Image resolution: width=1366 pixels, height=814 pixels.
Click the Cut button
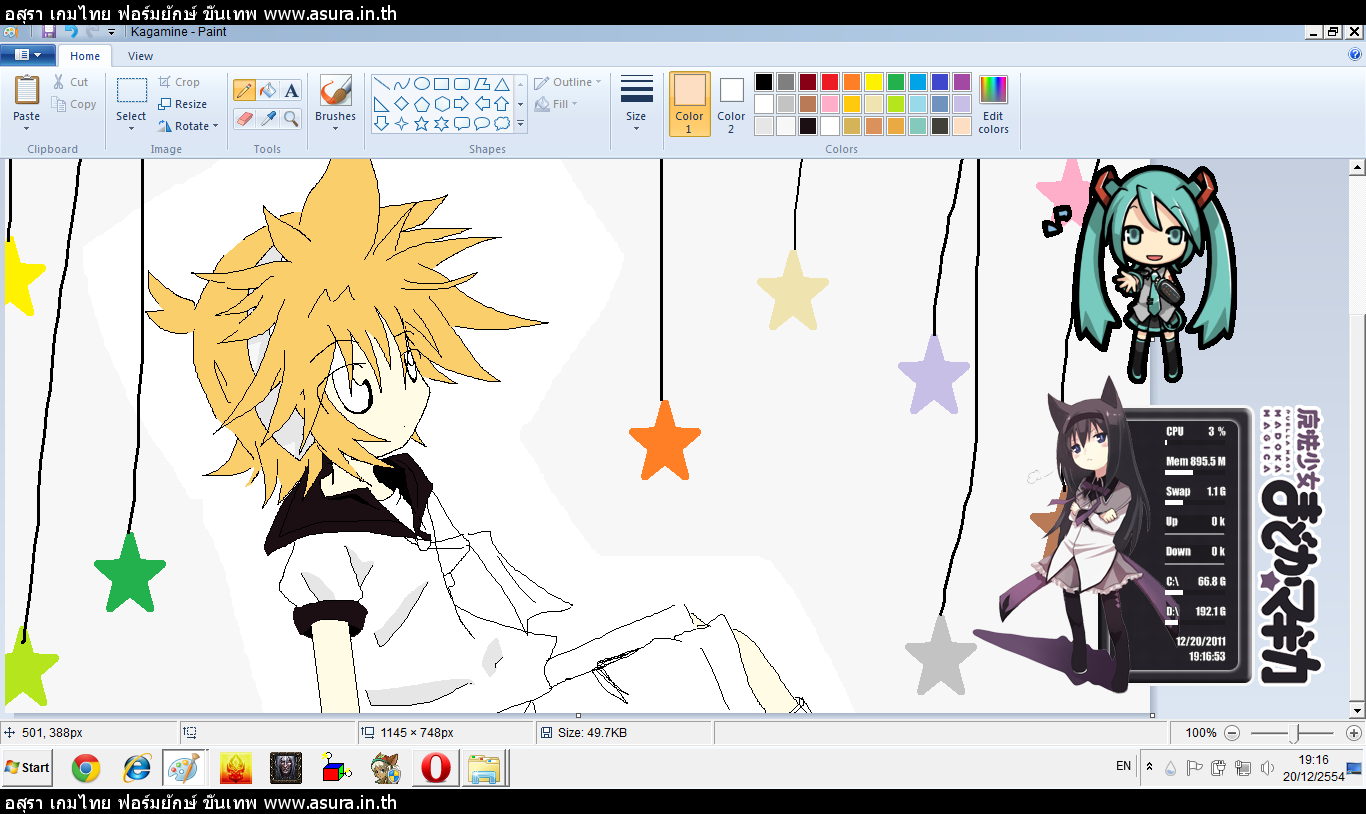point(70,82)
